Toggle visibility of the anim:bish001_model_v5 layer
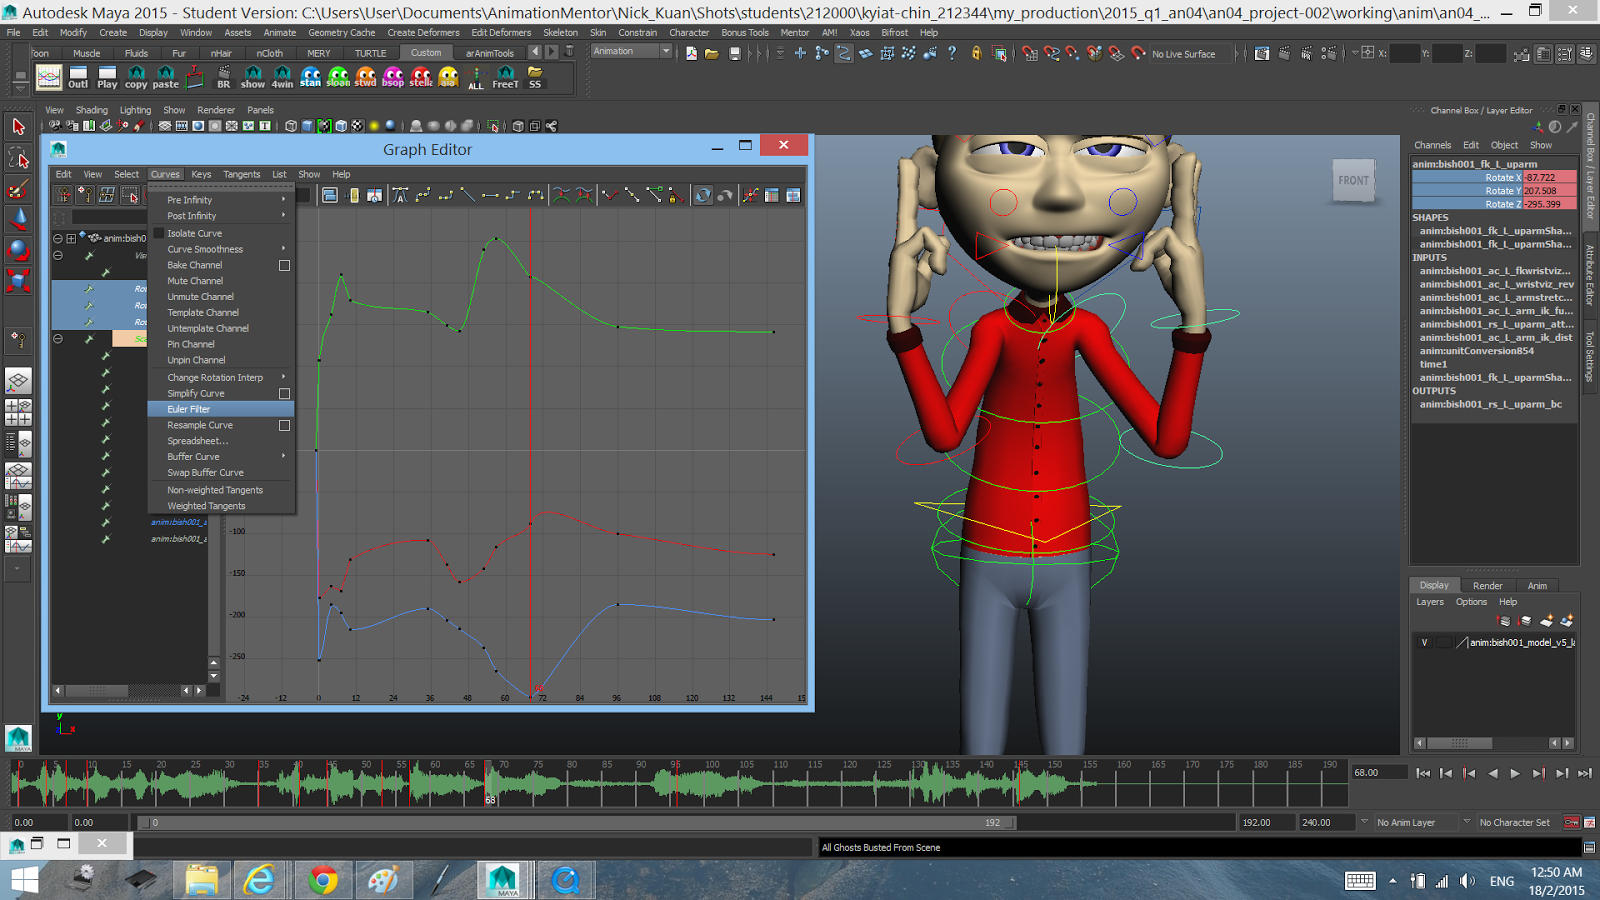Viewport: 1600px width, 900px height. [x=1424, y=641]
